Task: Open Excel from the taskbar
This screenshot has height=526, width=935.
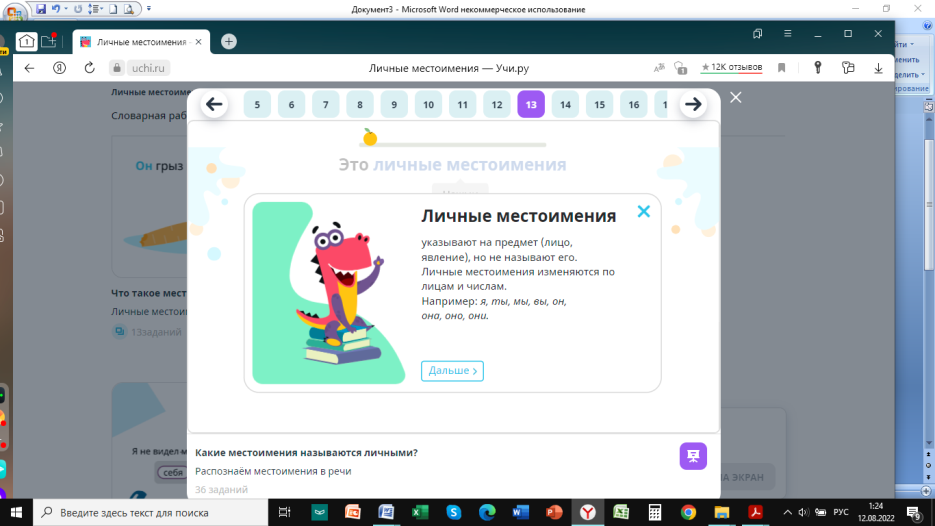Action: pos(420,512)
